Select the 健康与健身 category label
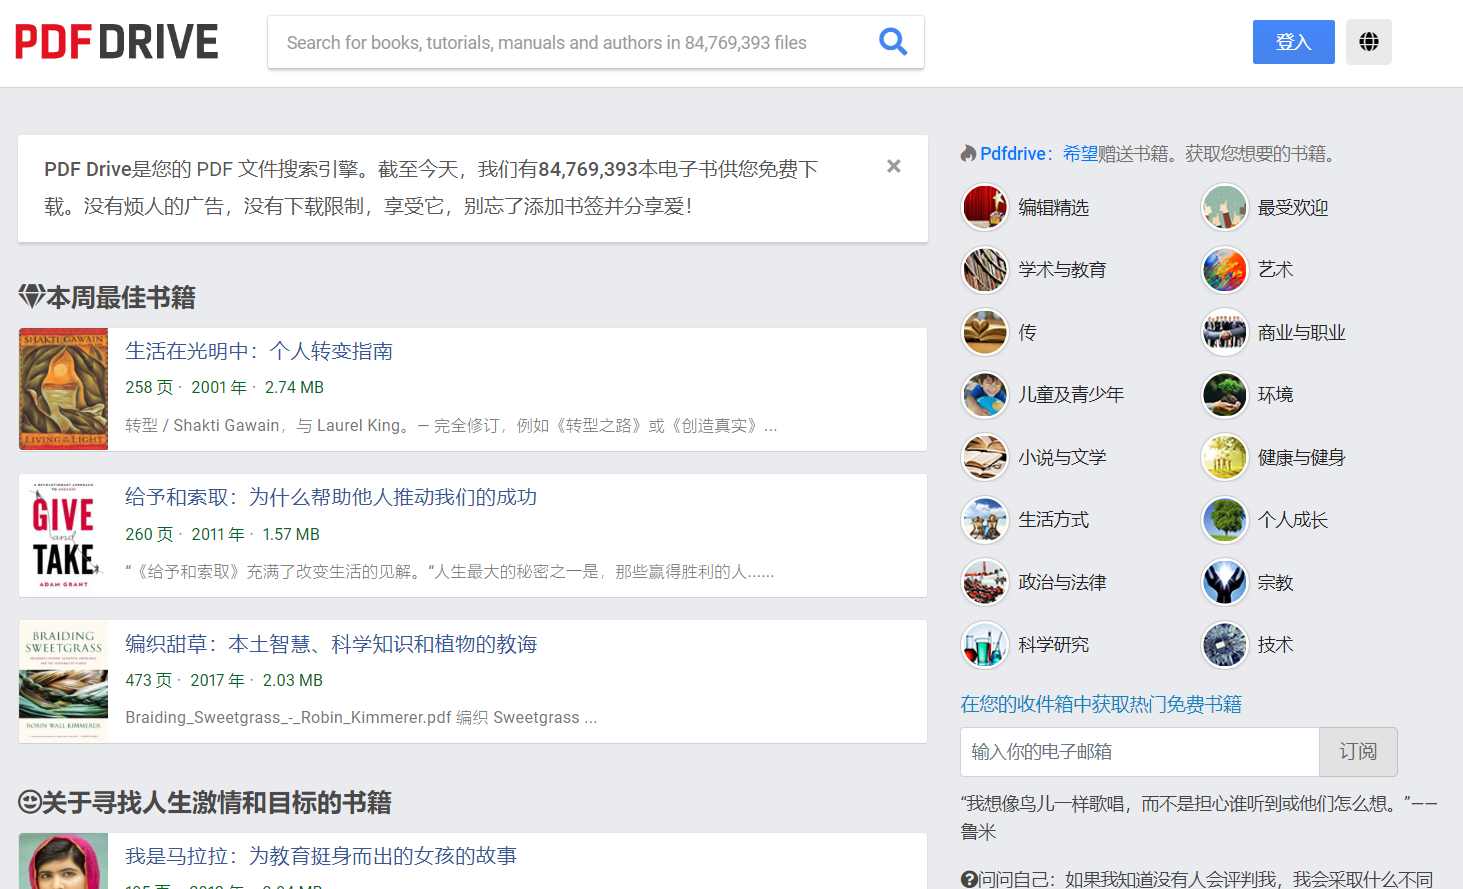The image size is (1463, 889). click(1302, 458)
